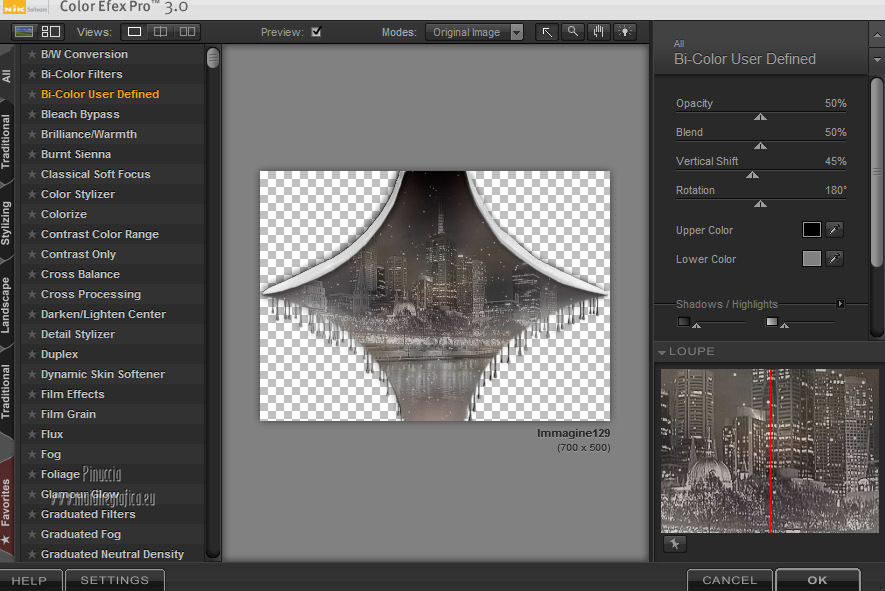Image resolution: width=885 pixels, height=591 pixels.
Task: Open the Landscape filter category tab
Action: click(7, 305)
